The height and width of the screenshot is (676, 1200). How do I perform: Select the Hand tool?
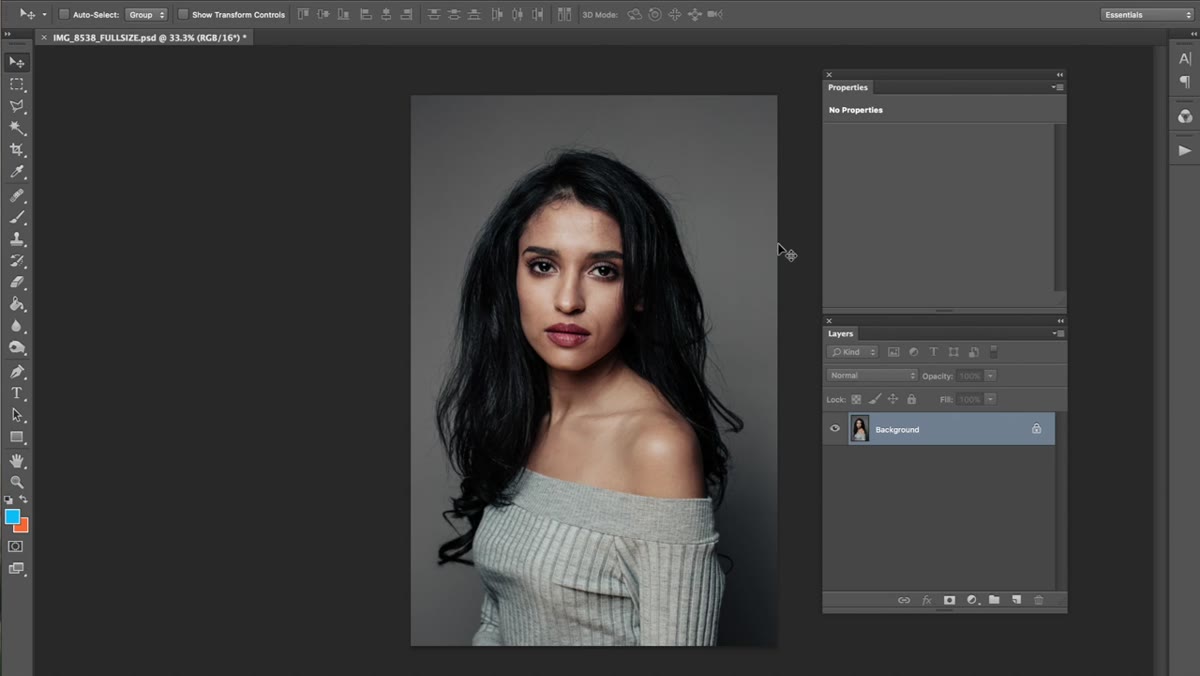click(x=17, y=461)
